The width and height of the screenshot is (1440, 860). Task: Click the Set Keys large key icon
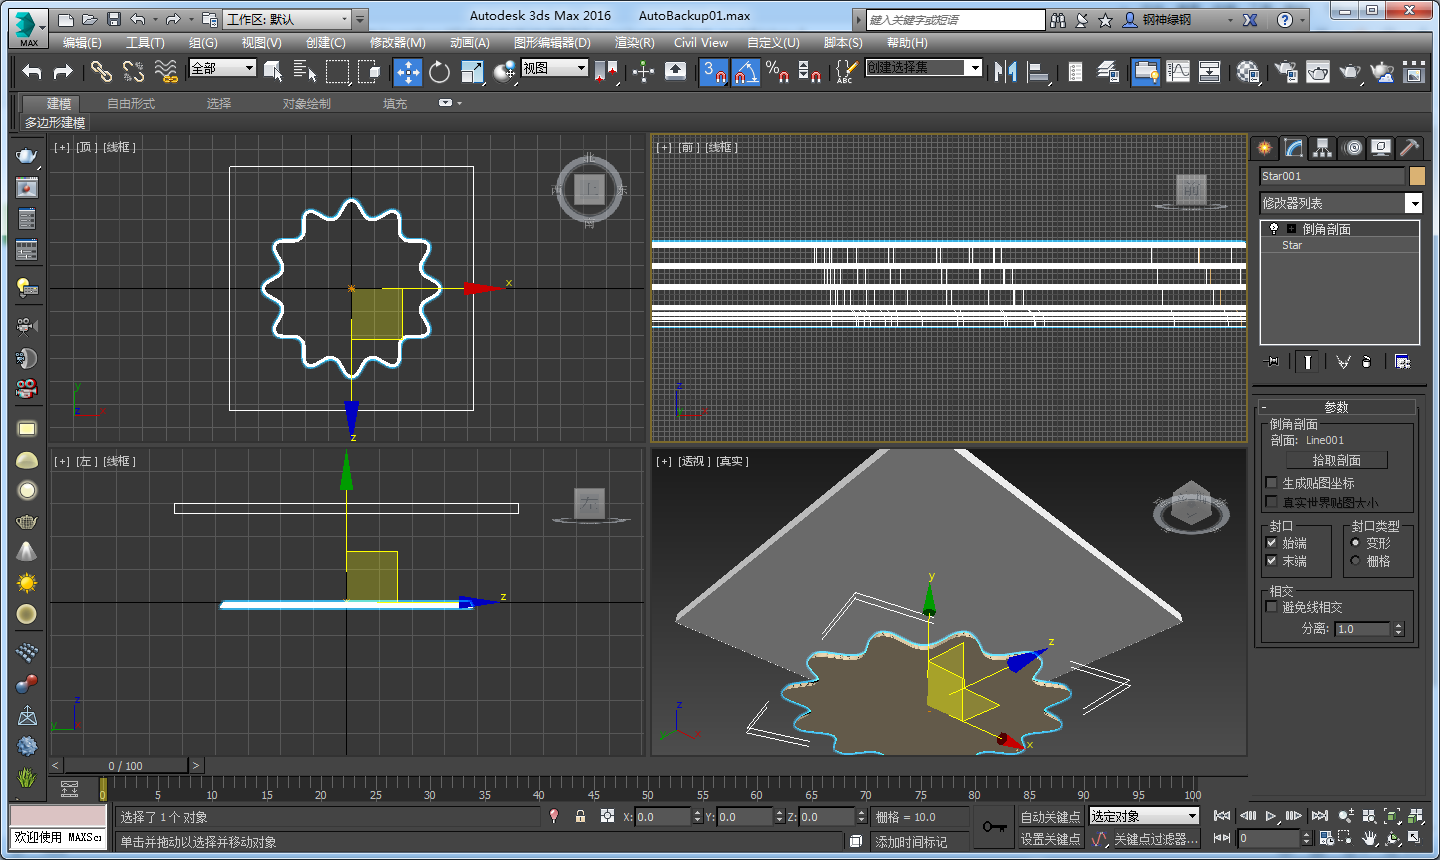point(994,827)
